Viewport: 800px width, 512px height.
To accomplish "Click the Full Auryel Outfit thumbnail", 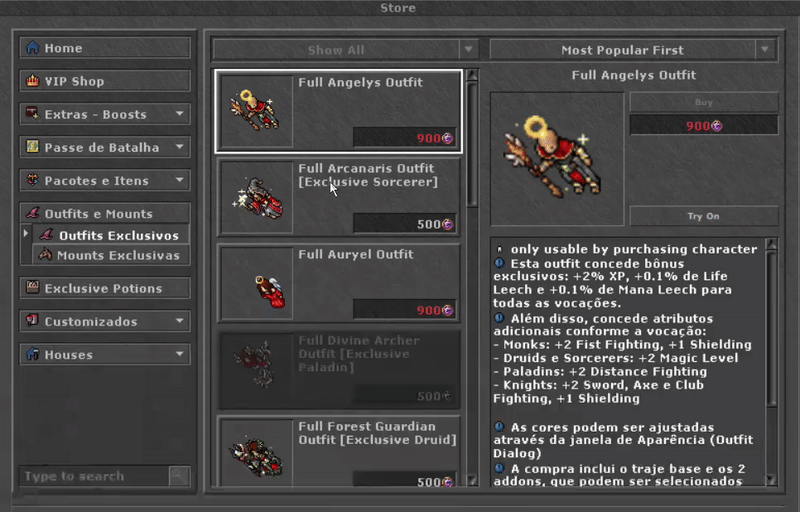I will pyautogui.click(x=257, y=284).
